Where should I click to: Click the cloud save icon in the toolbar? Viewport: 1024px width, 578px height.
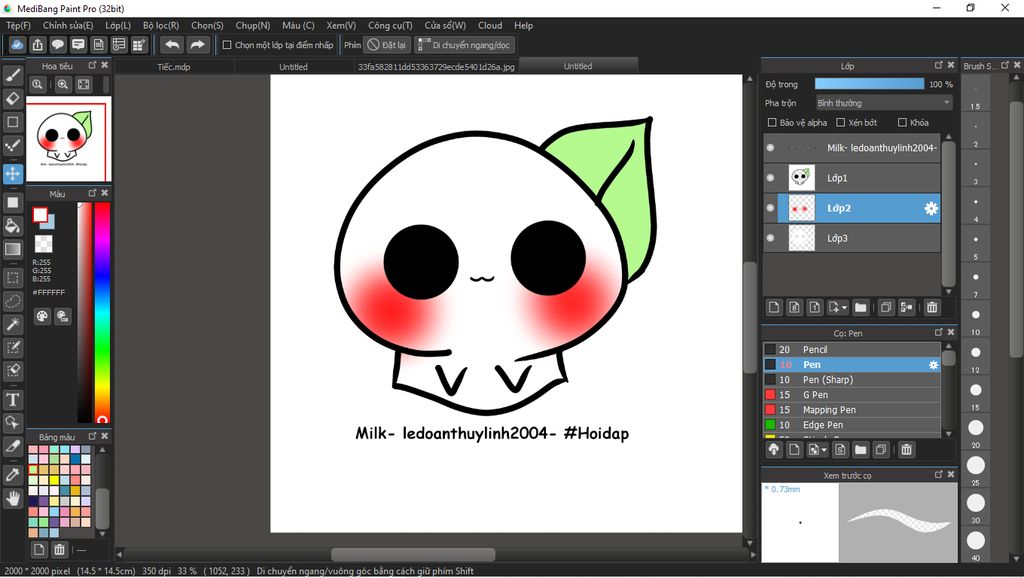[17, 44]
